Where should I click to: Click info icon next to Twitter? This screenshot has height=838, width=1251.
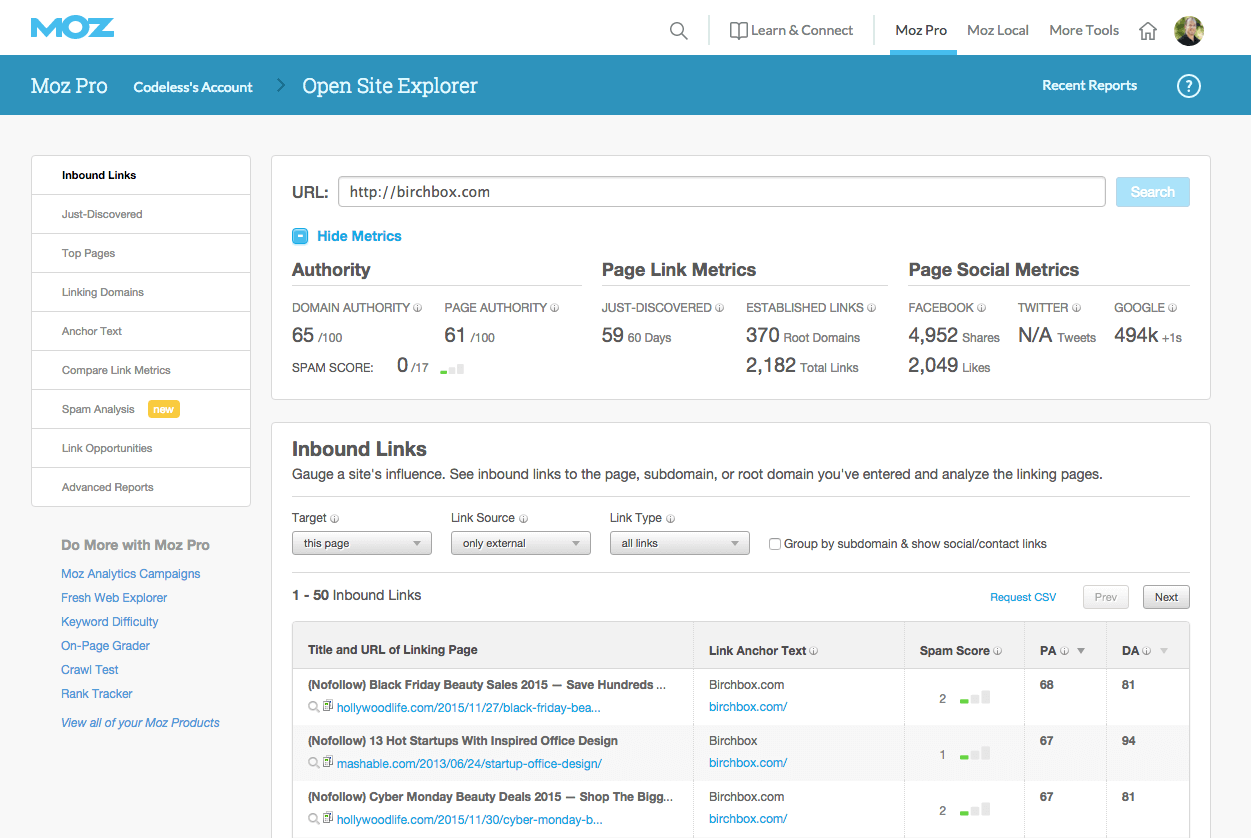pos(1076,308)
